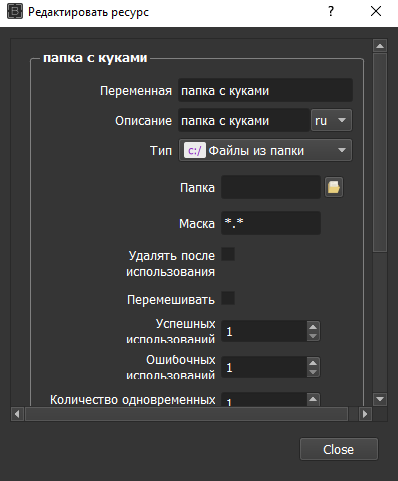This screenshot has height=481, width=398.
Task: Click the Успешных использований number field
Action: pyautogui.click(x=264, y=331)
